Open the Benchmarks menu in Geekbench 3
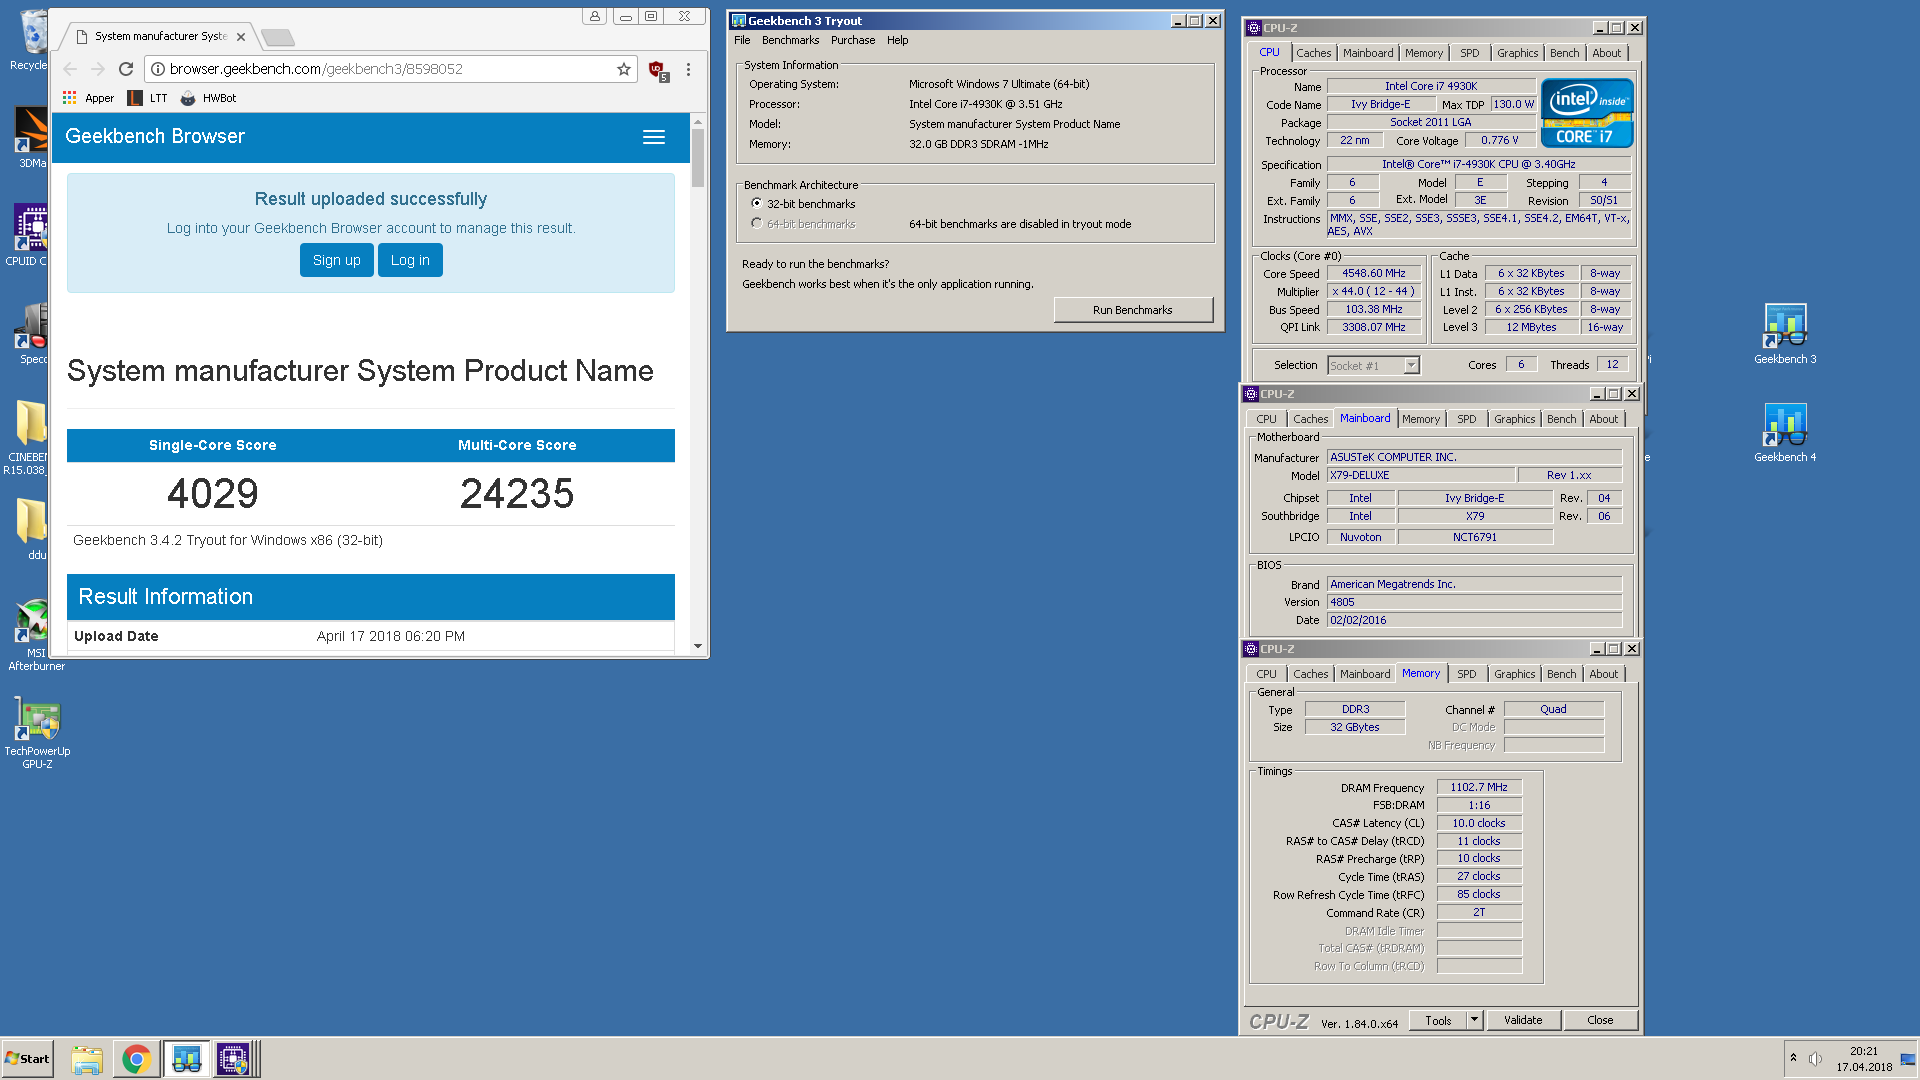1920x1080 pixels. 790,40
